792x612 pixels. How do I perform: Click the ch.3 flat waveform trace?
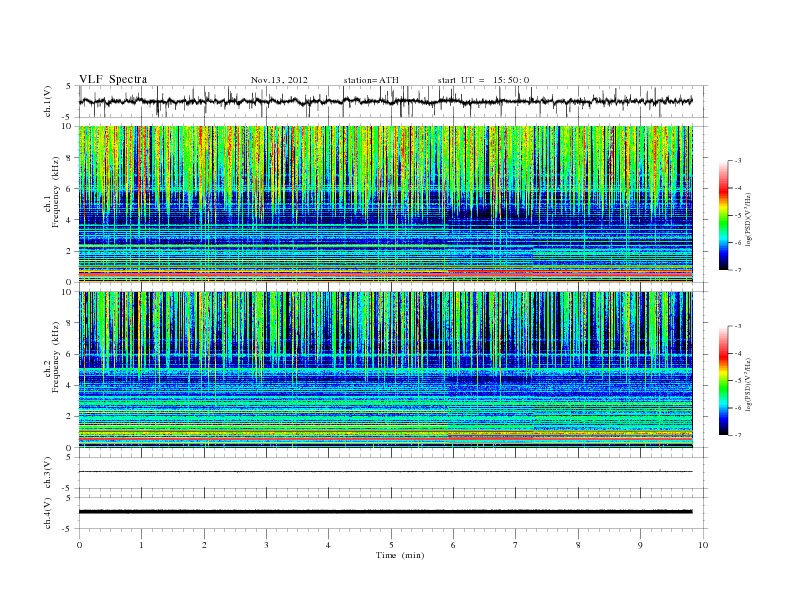click(385, 472)
